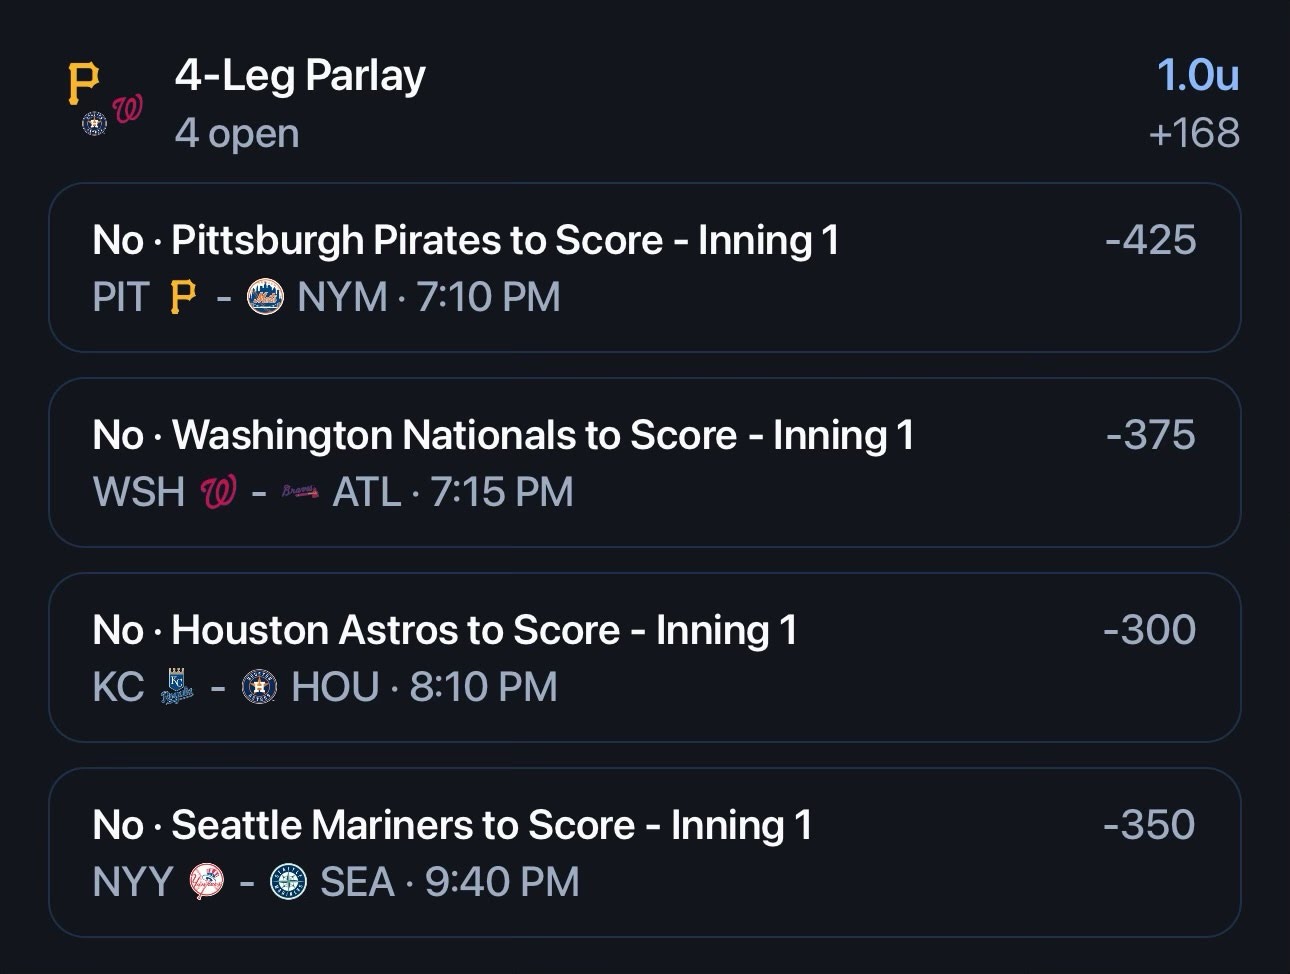
Task: Click the 4 open status text
Action: pyautogui.click(x=237, y=134)
